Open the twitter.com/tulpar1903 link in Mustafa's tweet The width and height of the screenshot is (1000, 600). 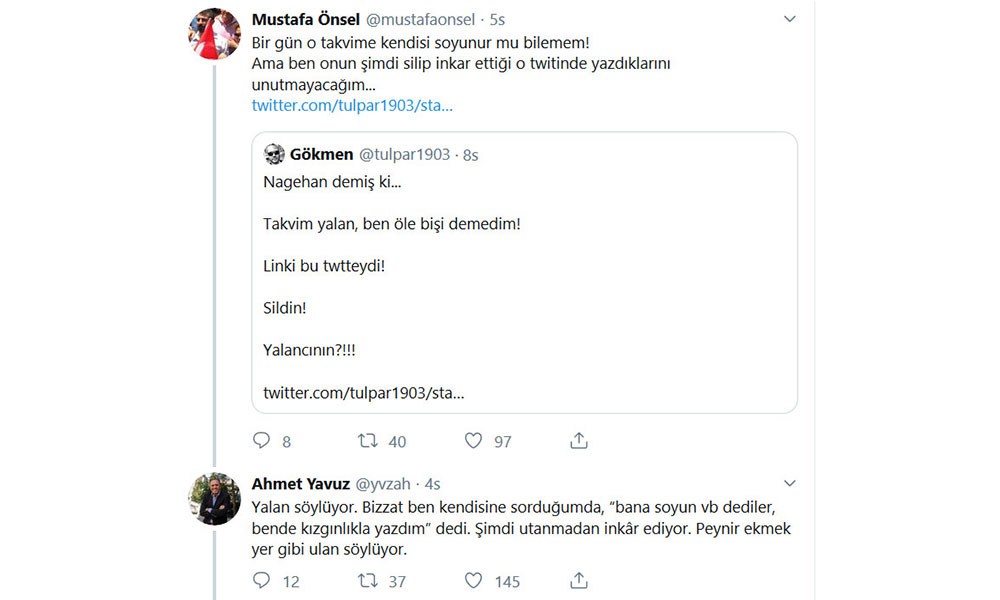coord(352,105)
